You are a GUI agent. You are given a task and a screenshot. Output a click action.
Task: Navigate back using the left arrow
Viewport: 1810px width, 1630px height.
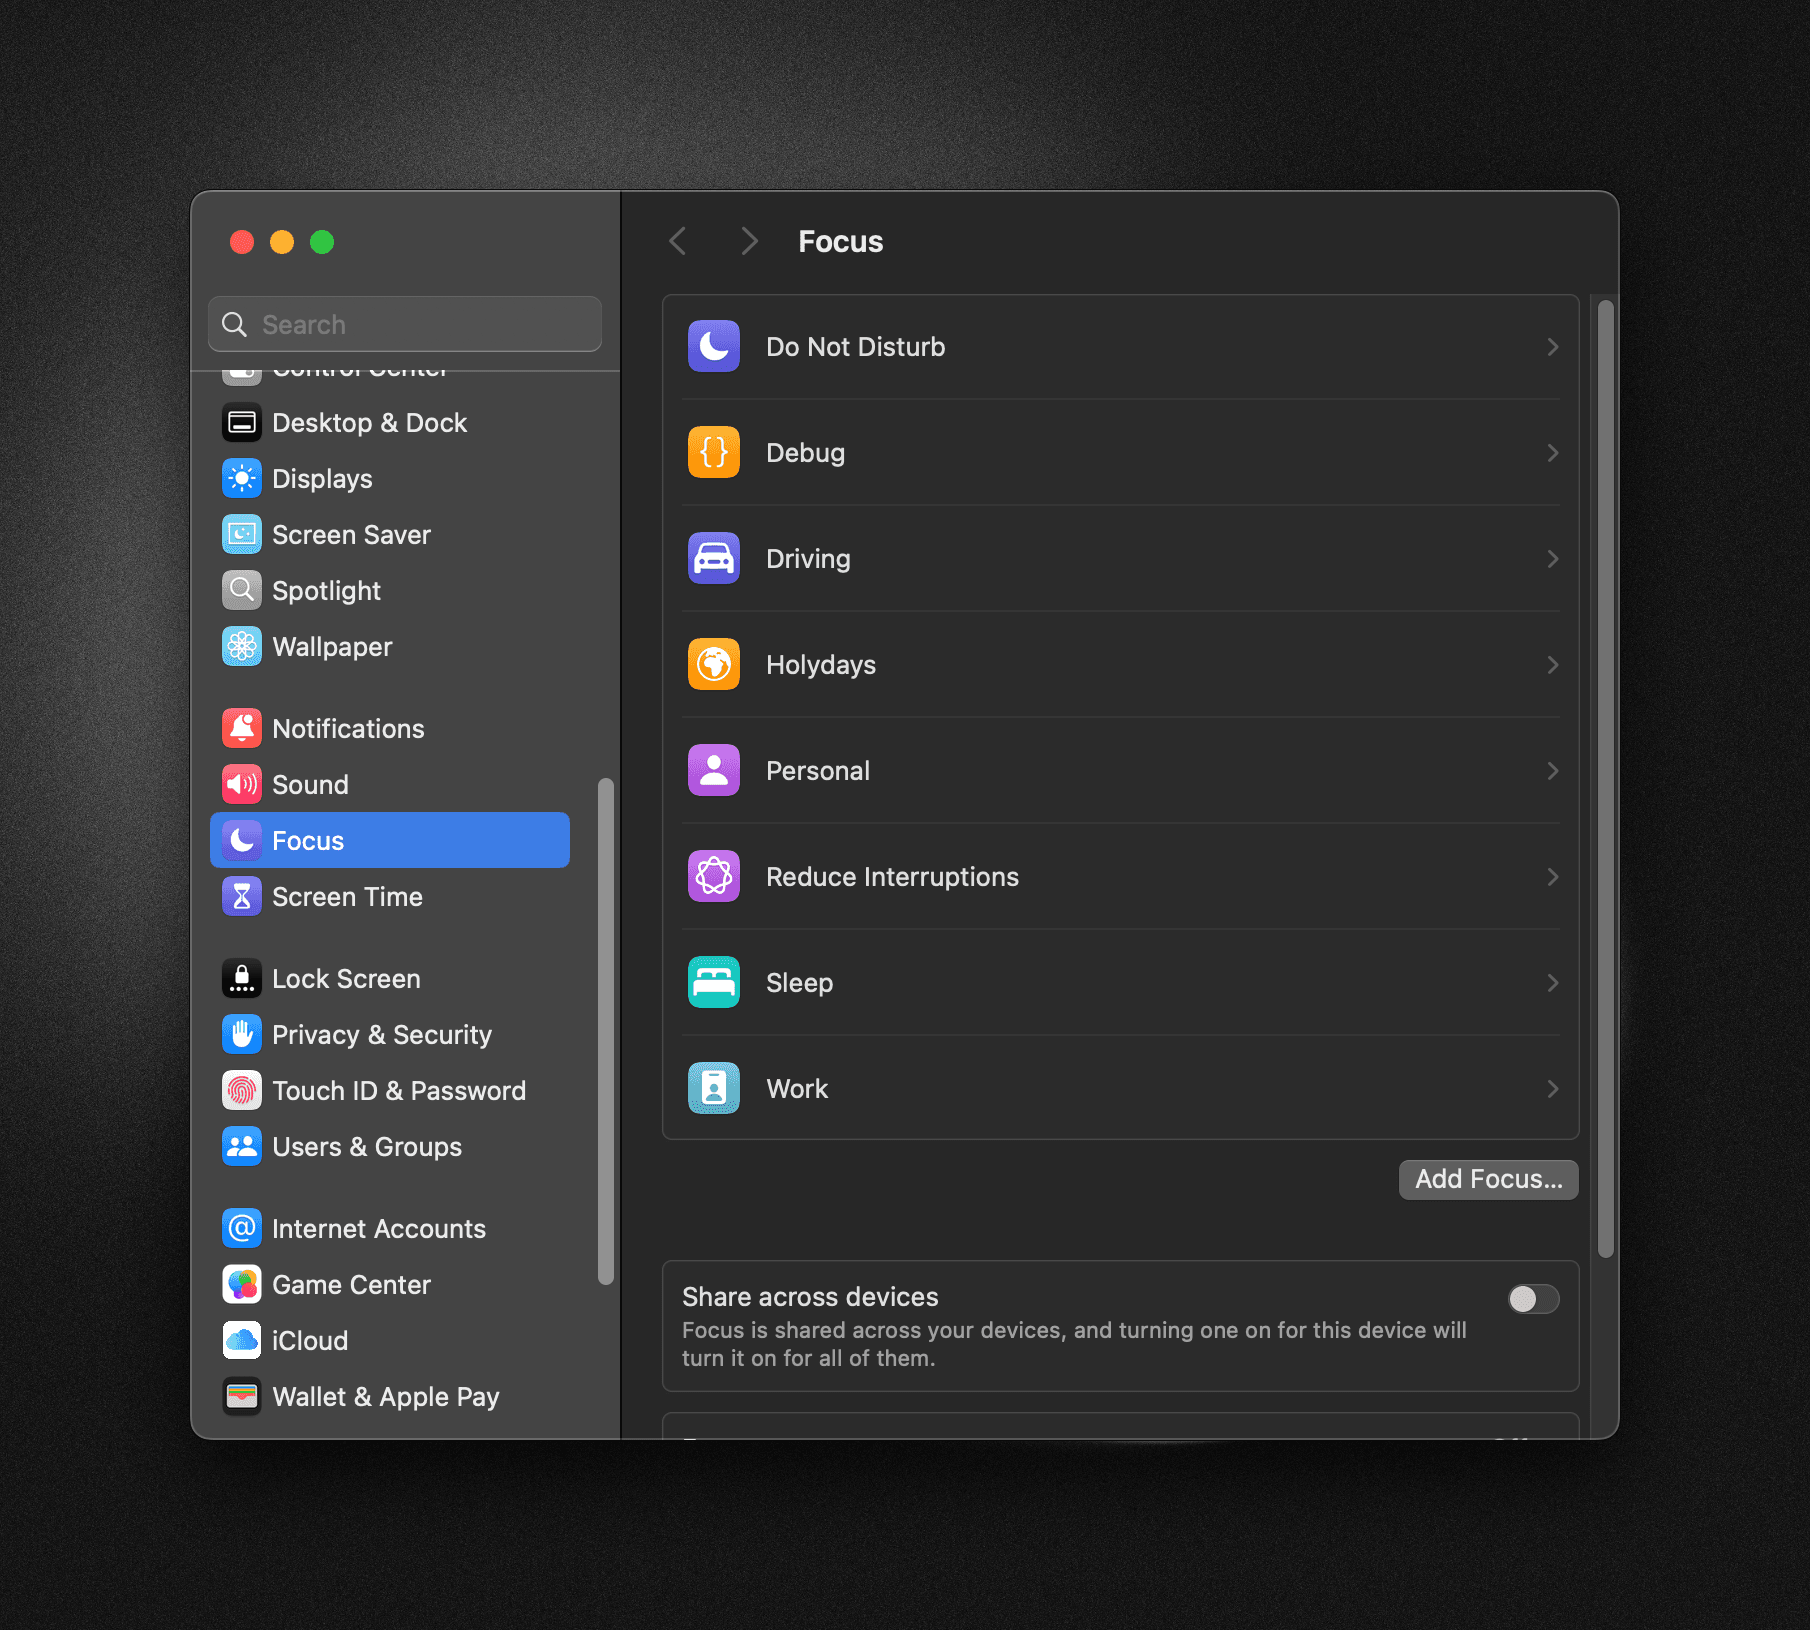(677, 241)
